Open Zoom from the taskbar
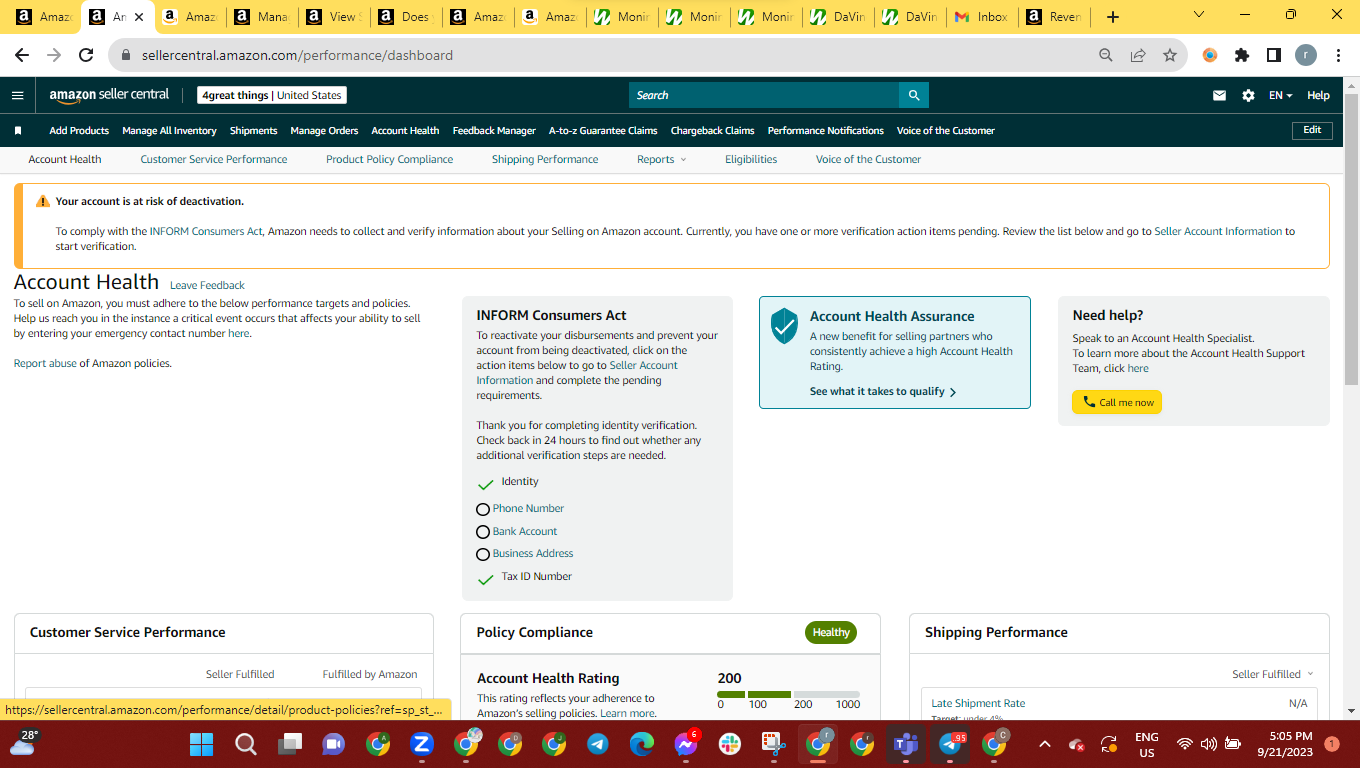1360x768 pixels. [x=422, y=744]
